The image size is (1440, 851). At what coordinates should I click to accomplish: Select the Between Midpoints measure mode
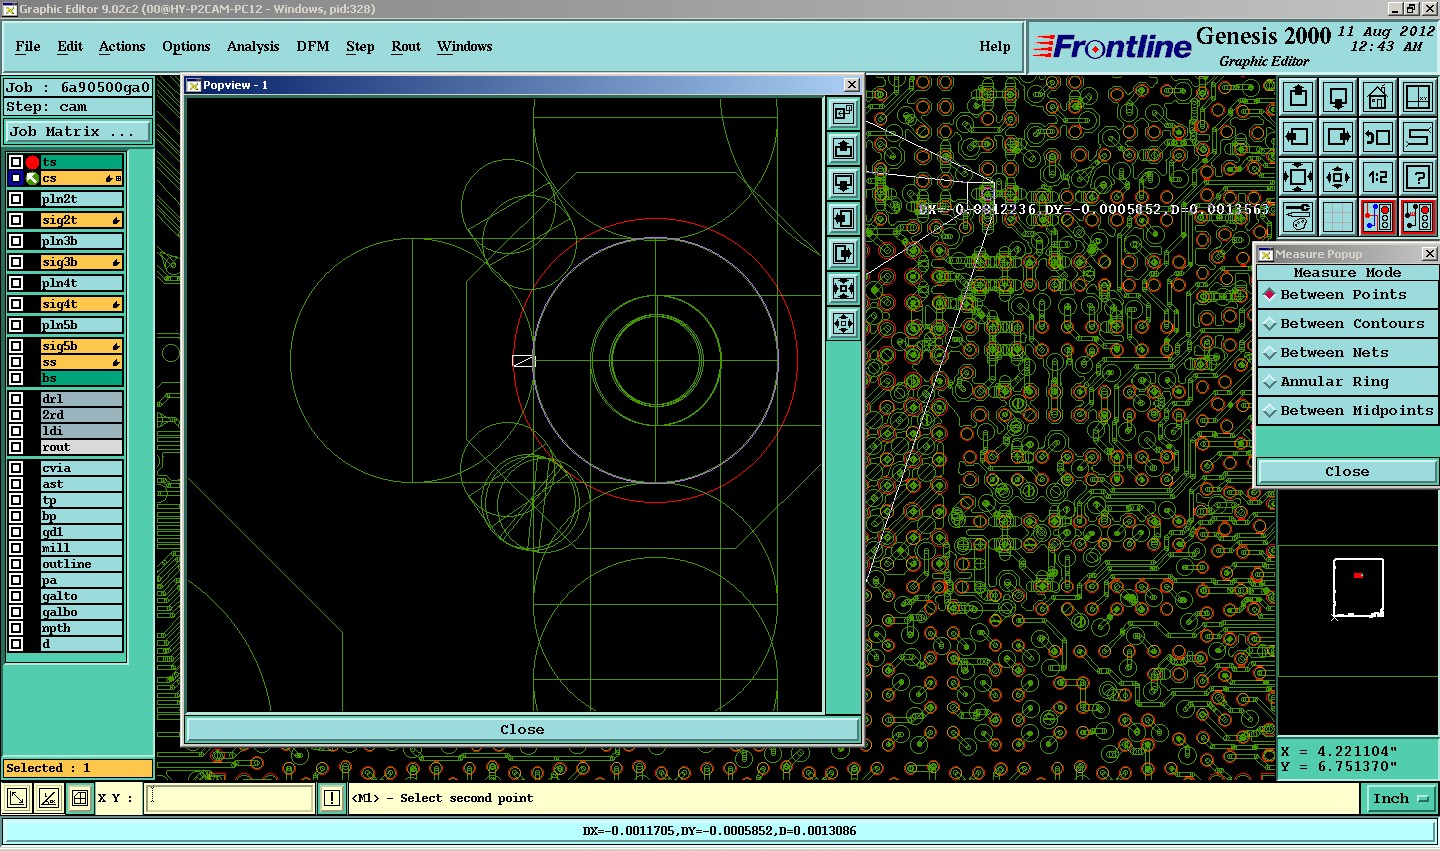click(1347, 411)
